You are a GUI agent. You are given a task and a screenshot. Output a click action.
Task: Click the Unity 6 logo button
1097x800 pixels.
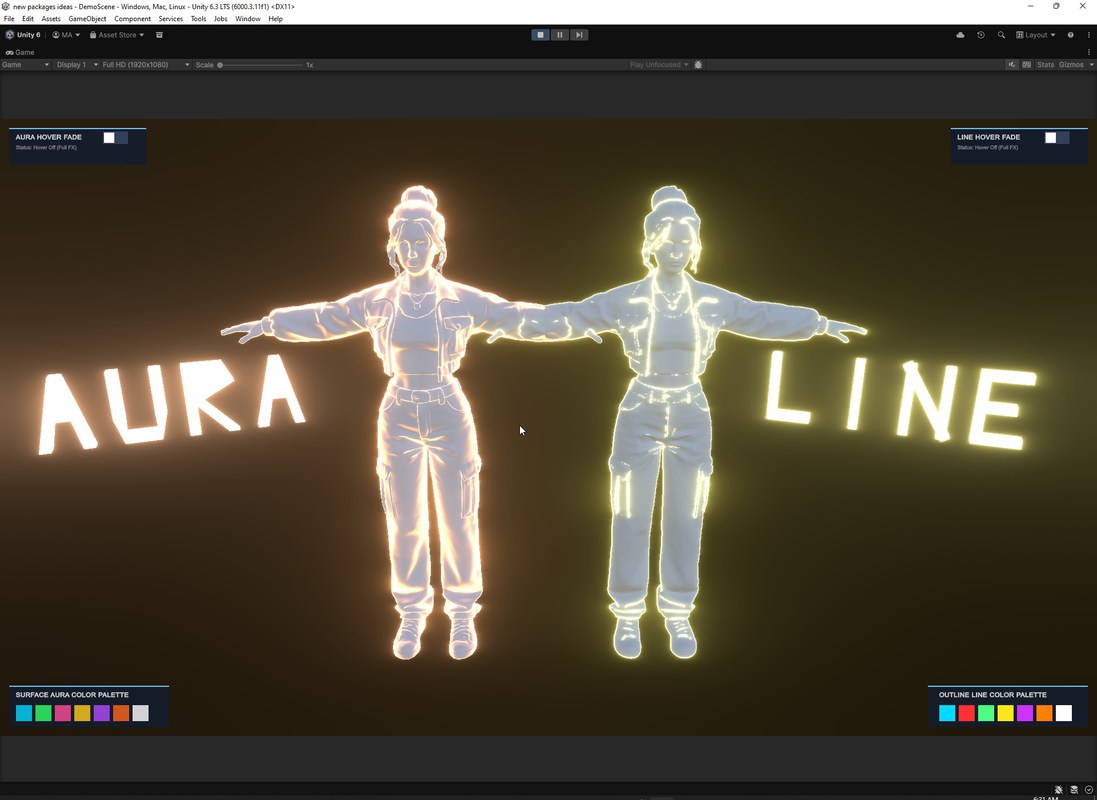(23, 35)
